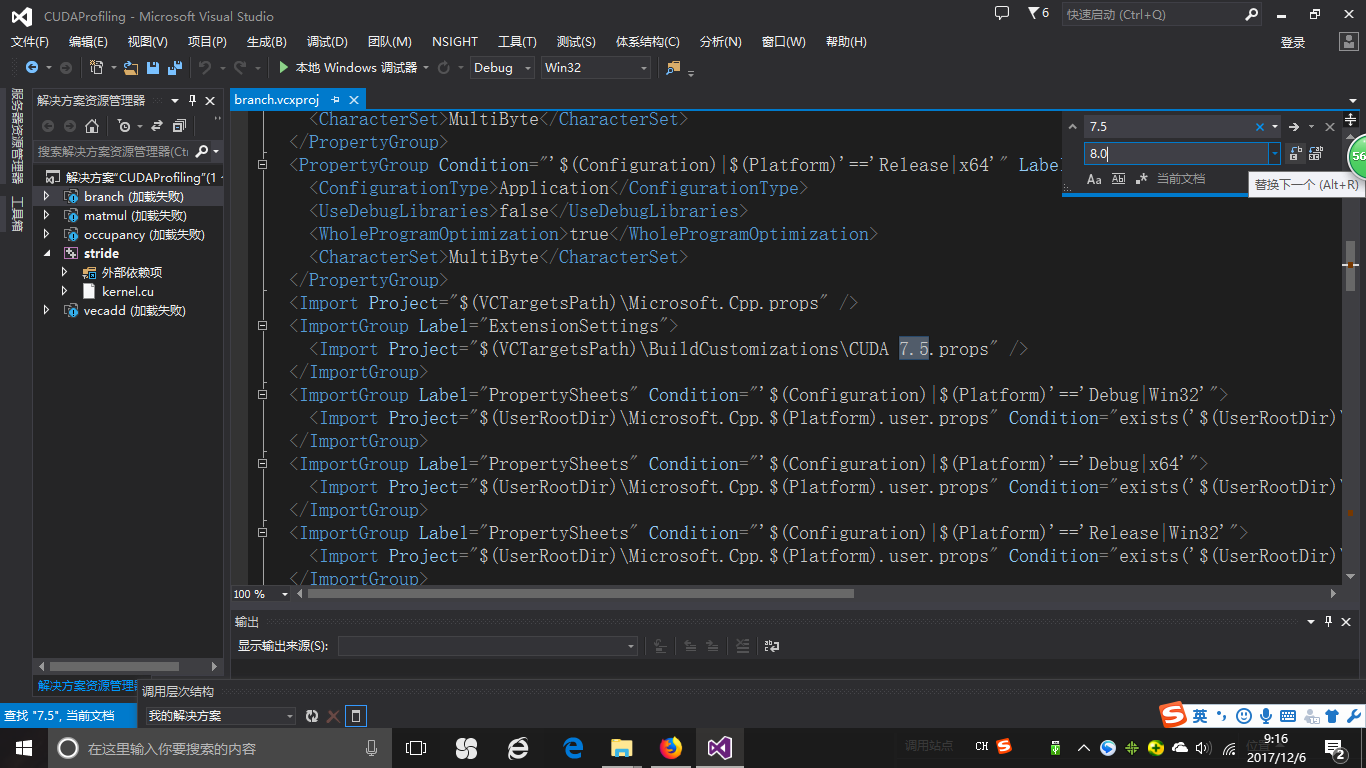
Task: Start the 本地 Windows 调试器 debugger
Action: pos(347,68)
